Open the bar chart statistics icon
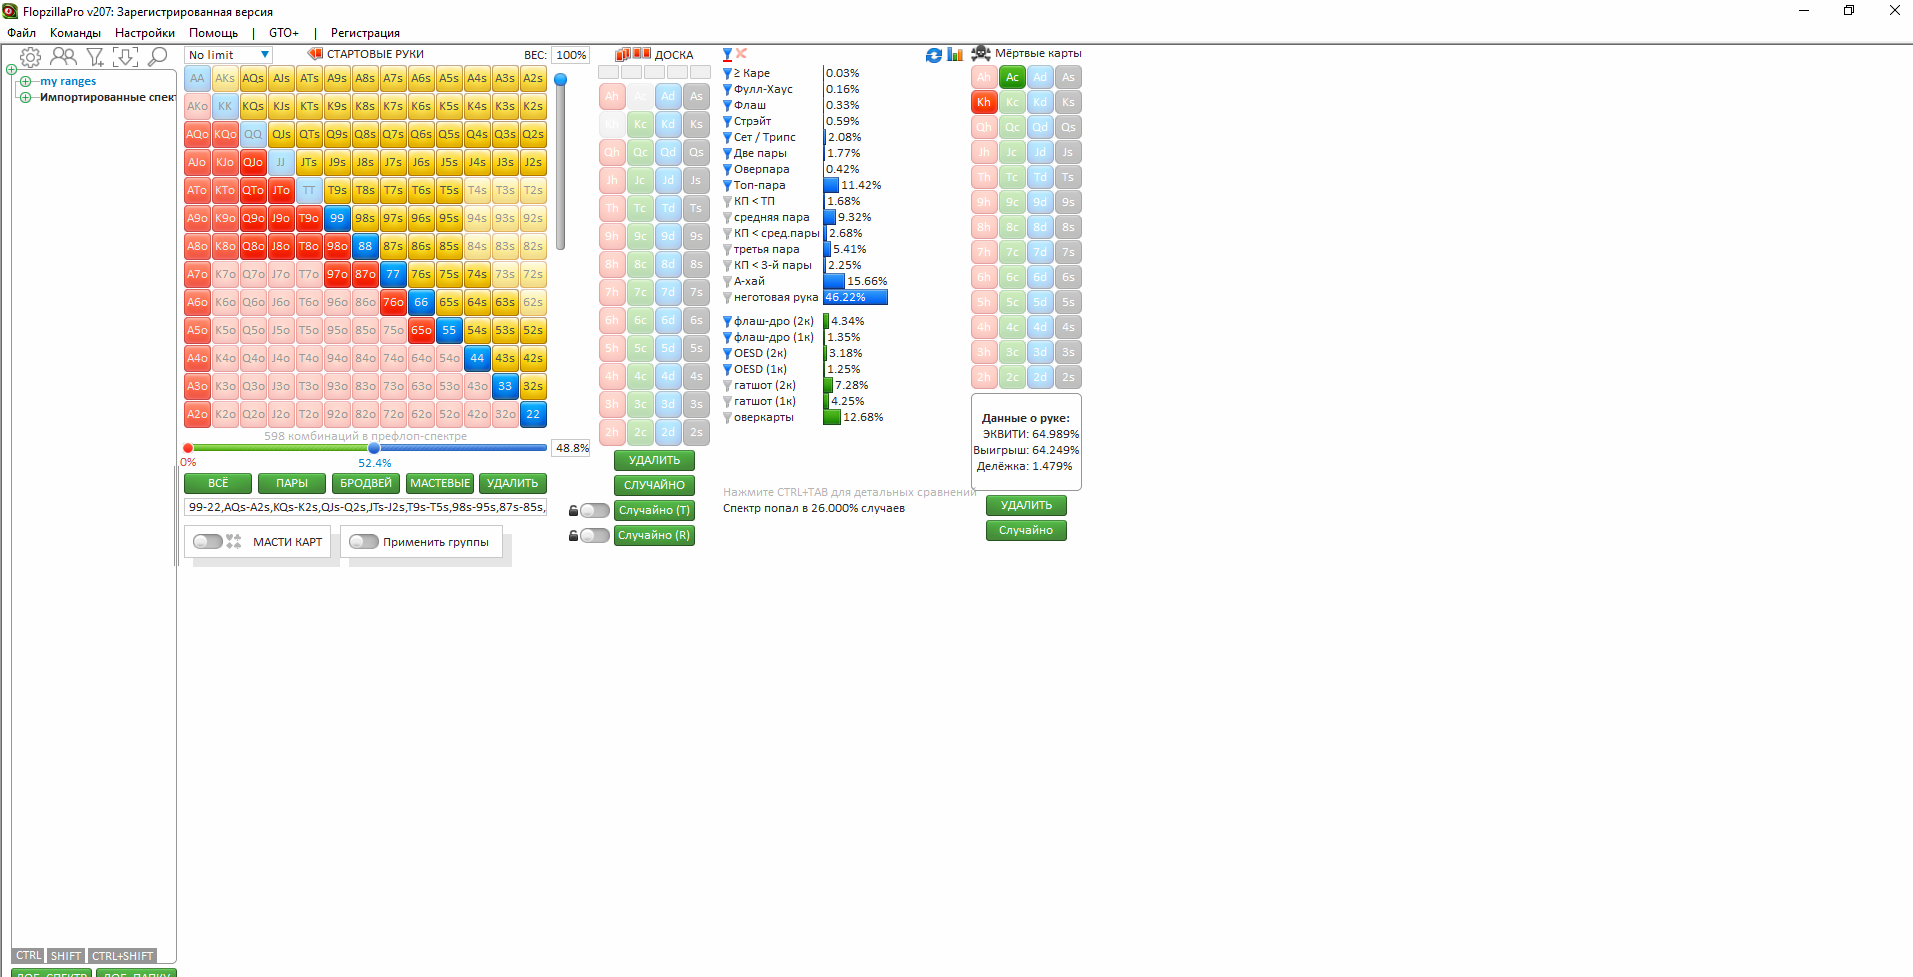 point(955,55)
